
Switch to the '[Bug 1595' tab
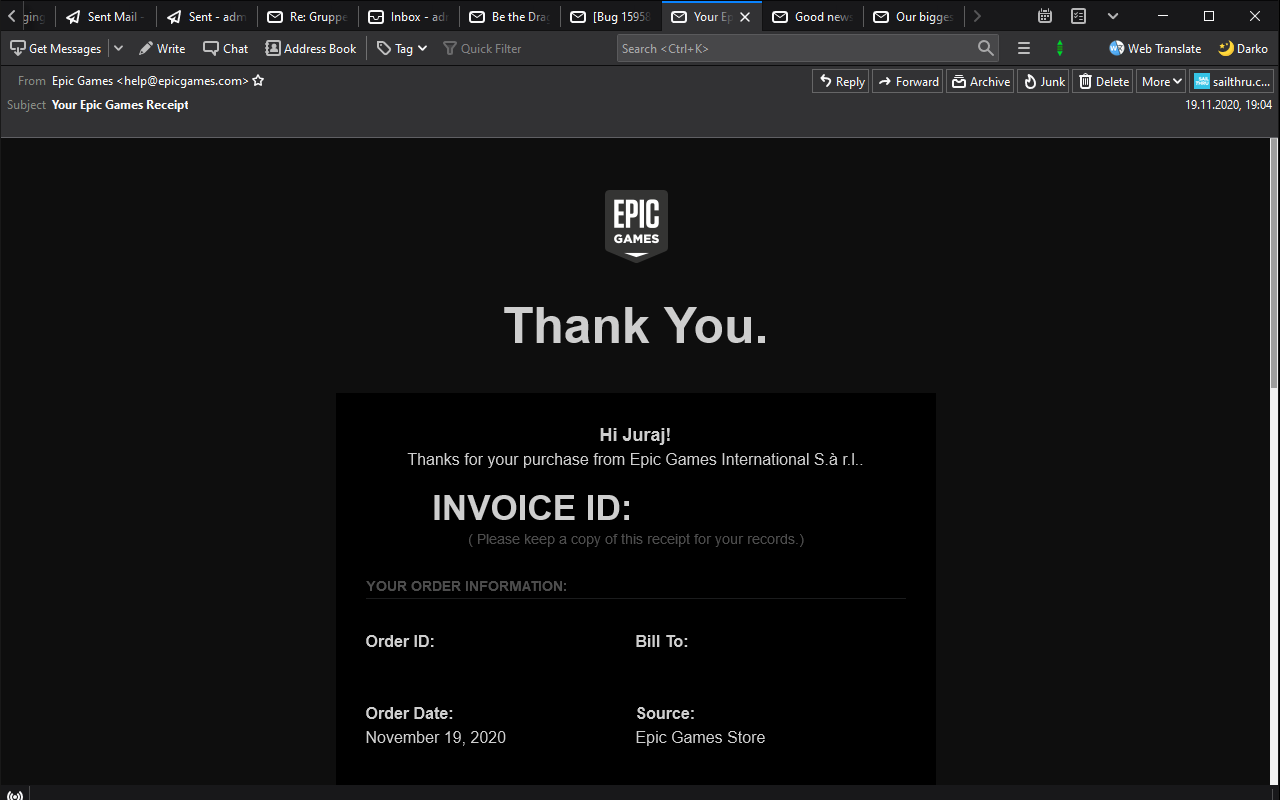click(610, 17)
